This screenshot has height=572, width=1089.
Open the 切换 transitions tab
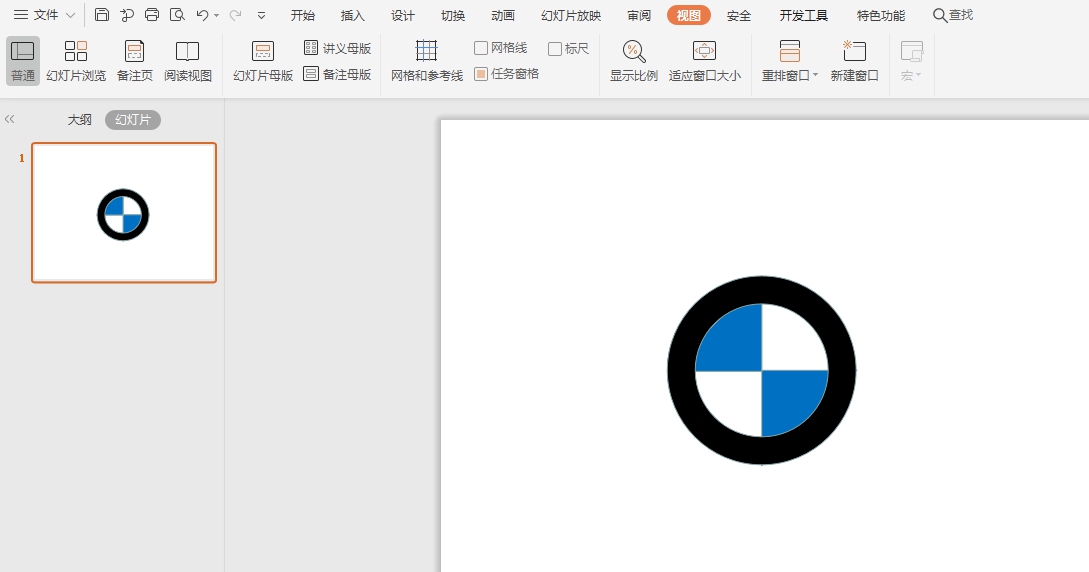(453, 15)
